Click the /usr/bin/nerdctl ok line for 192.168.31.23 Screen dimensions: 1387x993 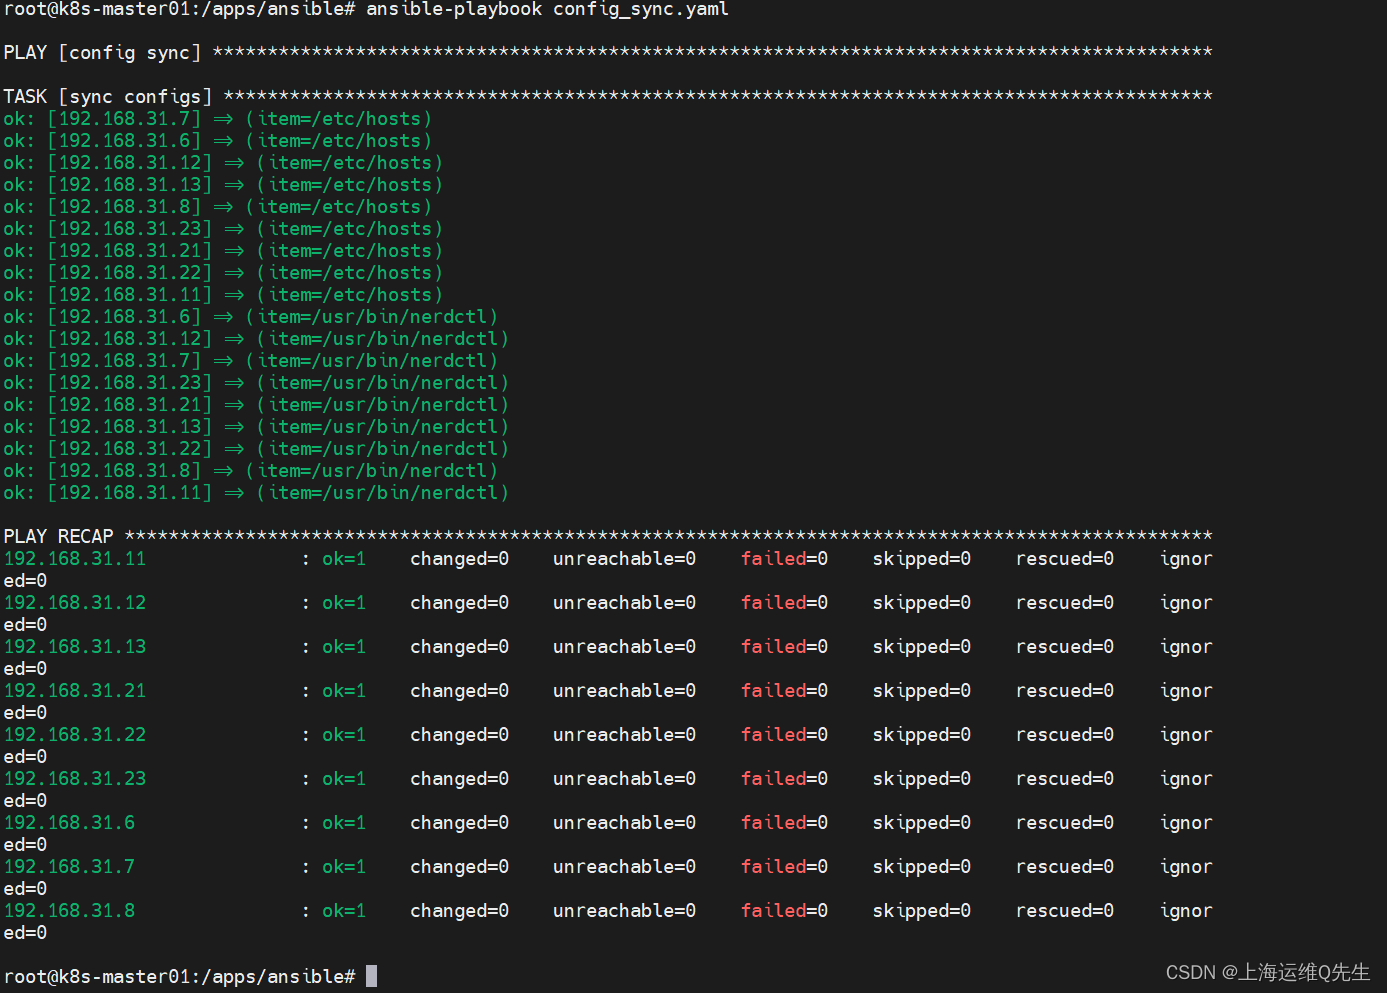(256, 383)
